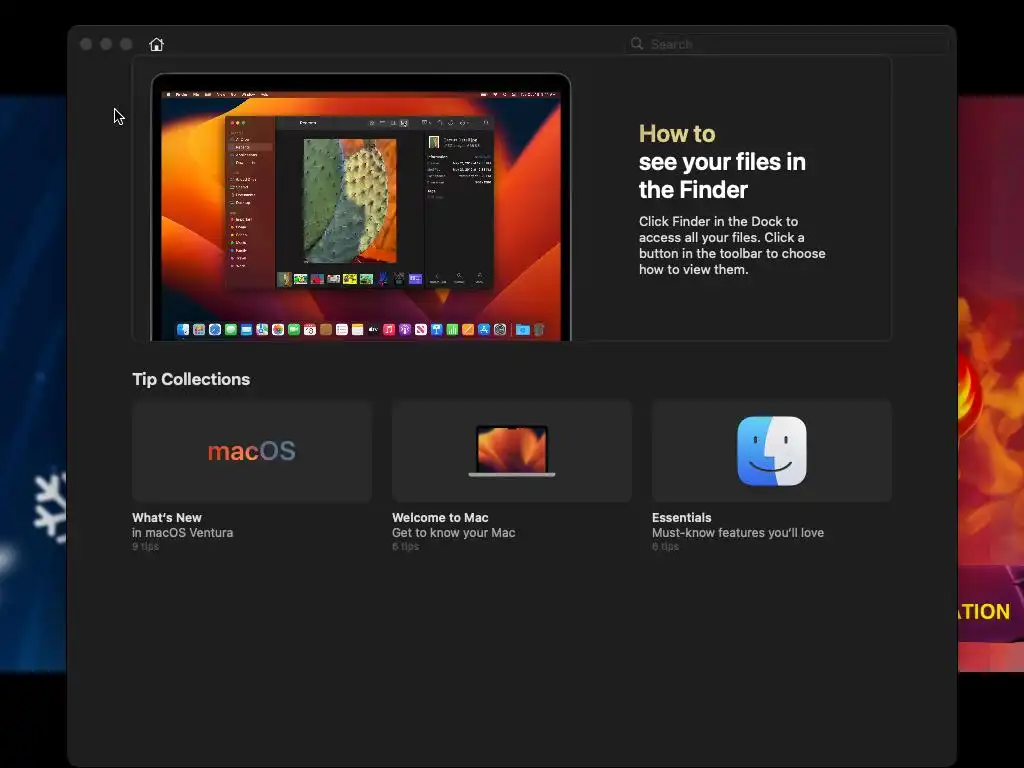Click the Home icon in the Tips toolbar
Viewport: 1024px width, 768px height.
click(x=156, y=44)
